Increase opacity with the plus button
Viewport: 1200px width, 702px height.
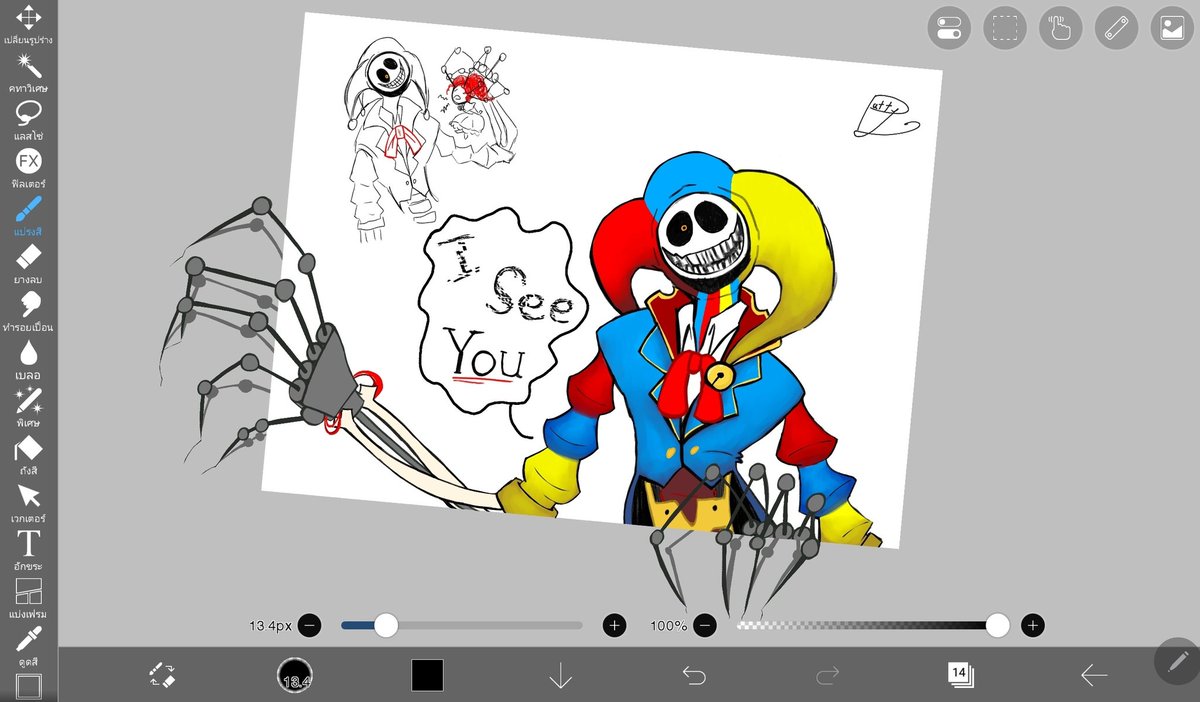point(1033,626)
